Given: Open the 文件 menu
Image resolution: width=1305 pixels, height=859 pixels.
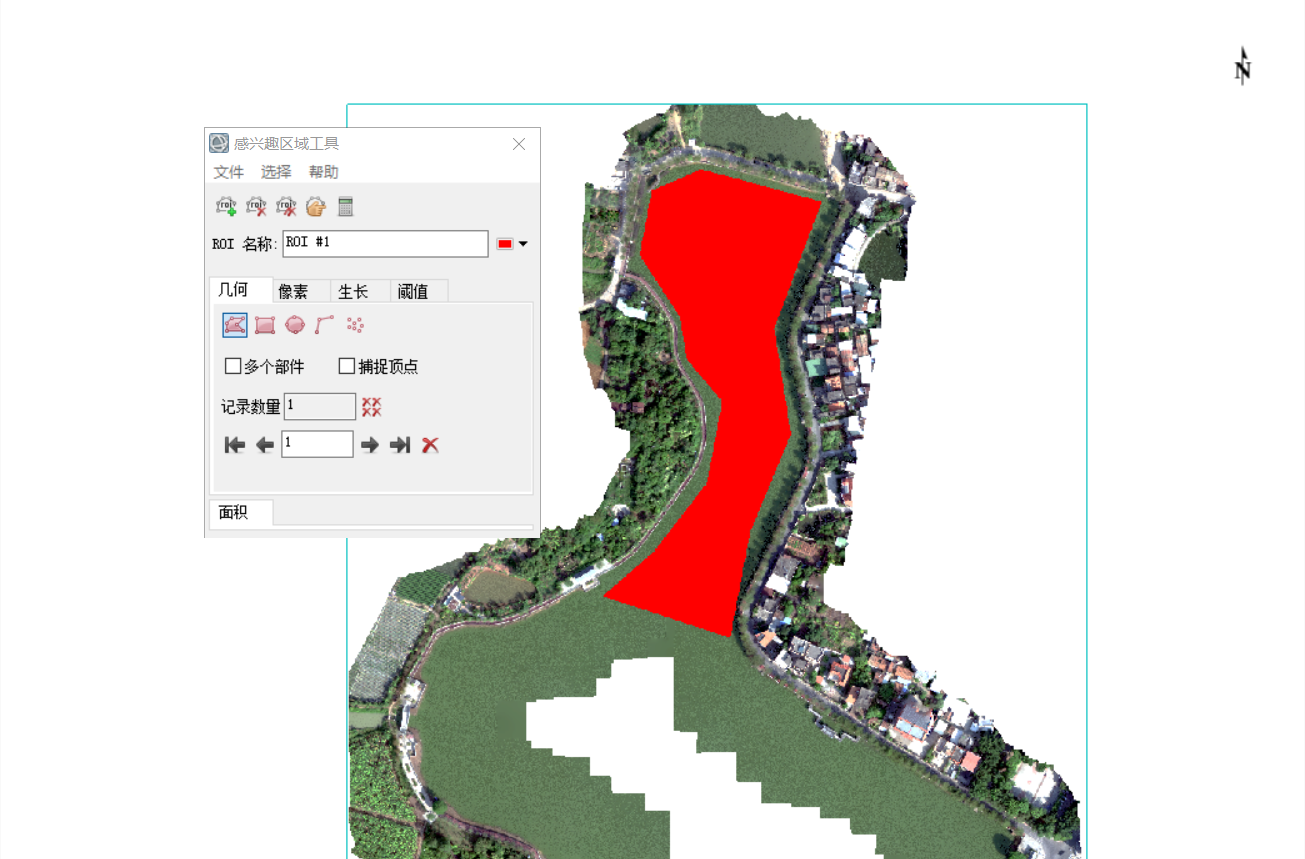Looking at the screenshot, I should pos(228,172).
